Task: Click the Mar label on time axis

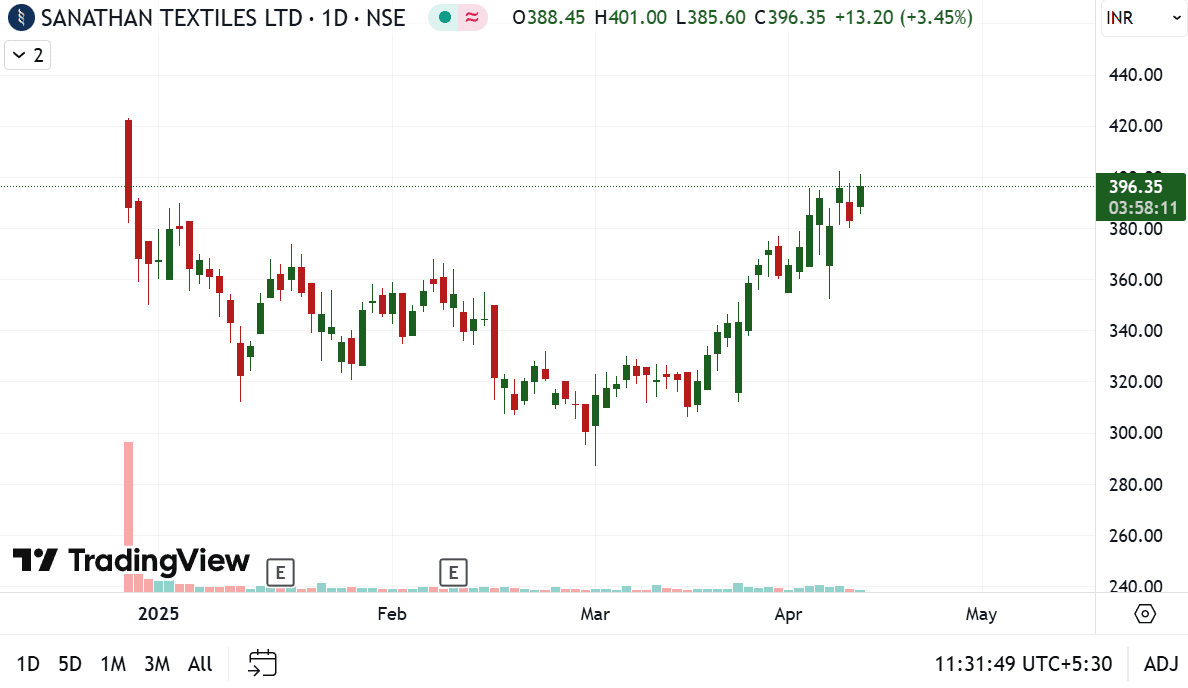Action: [595, 614]
